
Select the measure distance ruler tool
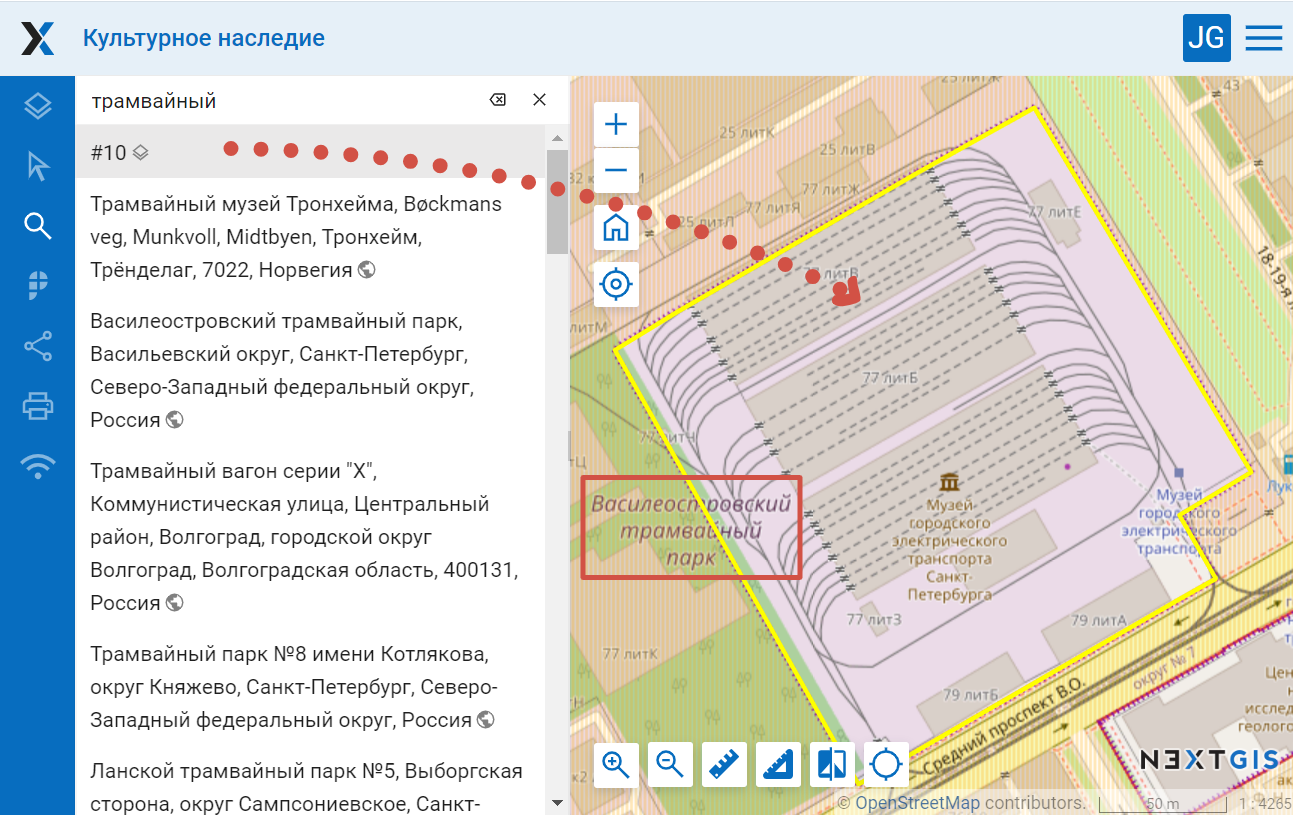[724, 765]
